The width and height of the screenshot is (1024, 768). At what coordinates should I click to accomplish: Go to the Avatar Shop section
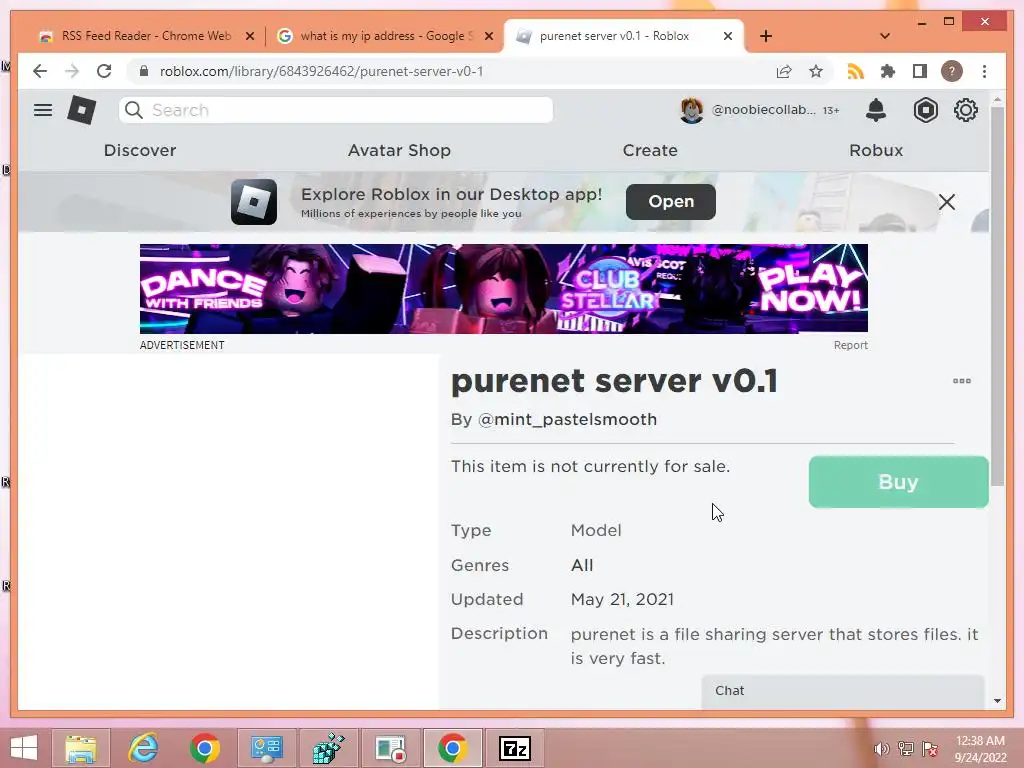399,150
